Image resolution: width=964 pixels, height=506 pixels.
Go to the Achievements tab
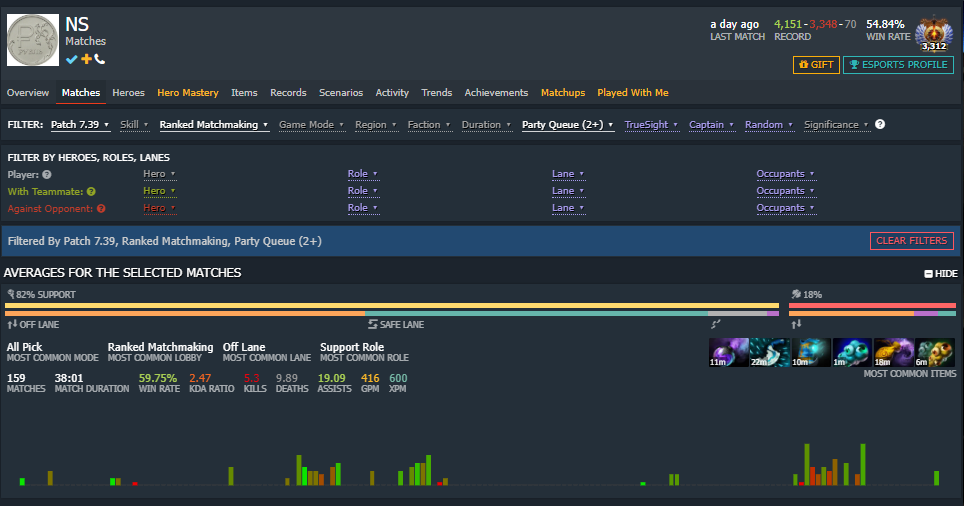coord(496,93)
